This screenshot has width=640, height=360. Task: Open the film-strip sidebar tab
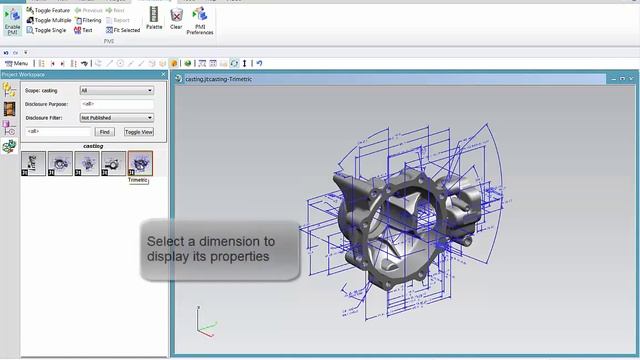coord(9,109)
